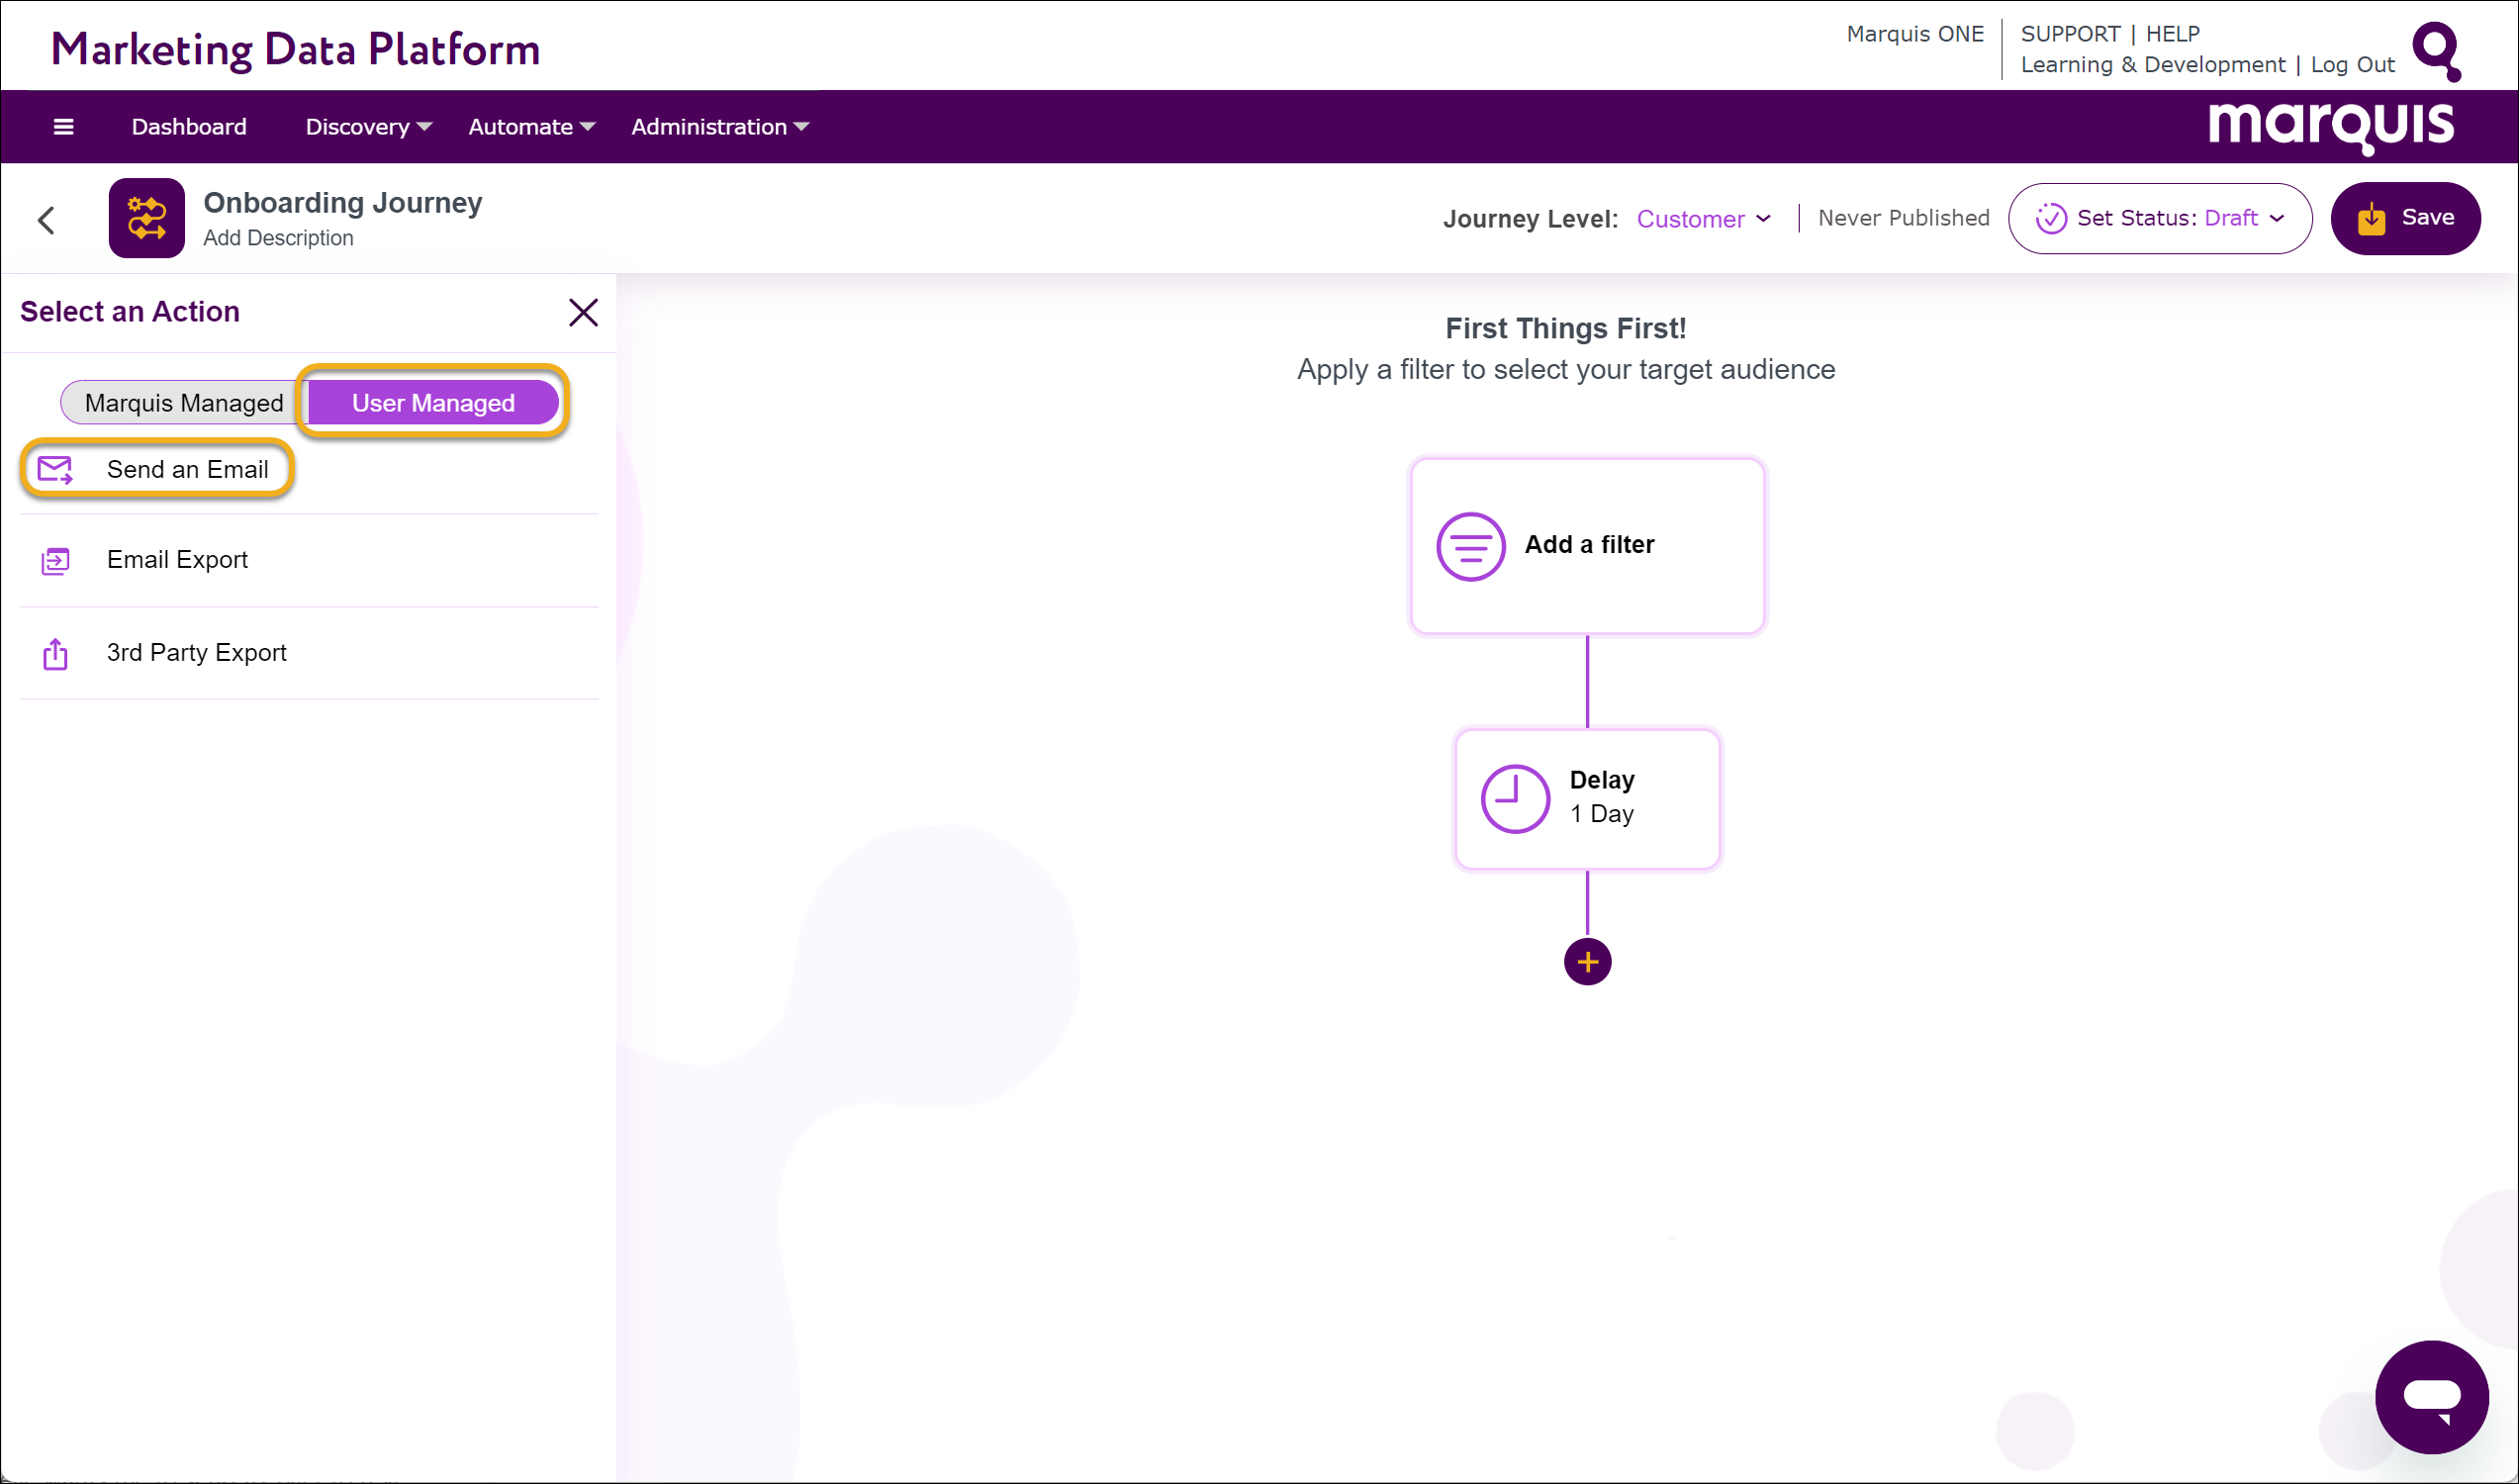Image resolution: width=2519 pixels, height=1484 pixels.
Task: Click the Never Published status text
Action: pyautogui.click(x=1903, y=218)
